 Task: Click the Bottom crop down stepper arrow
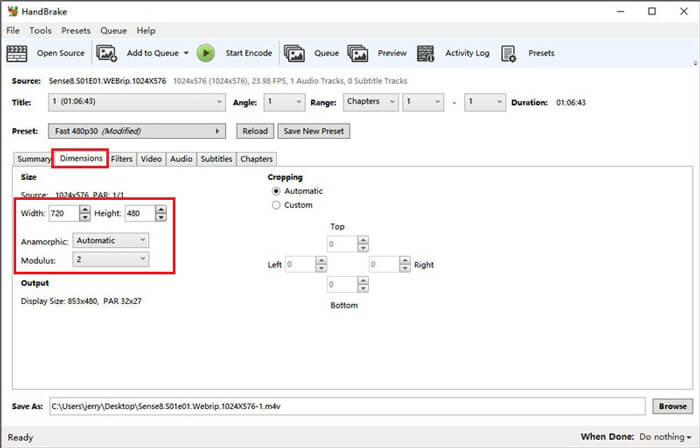tap(363, 288)
